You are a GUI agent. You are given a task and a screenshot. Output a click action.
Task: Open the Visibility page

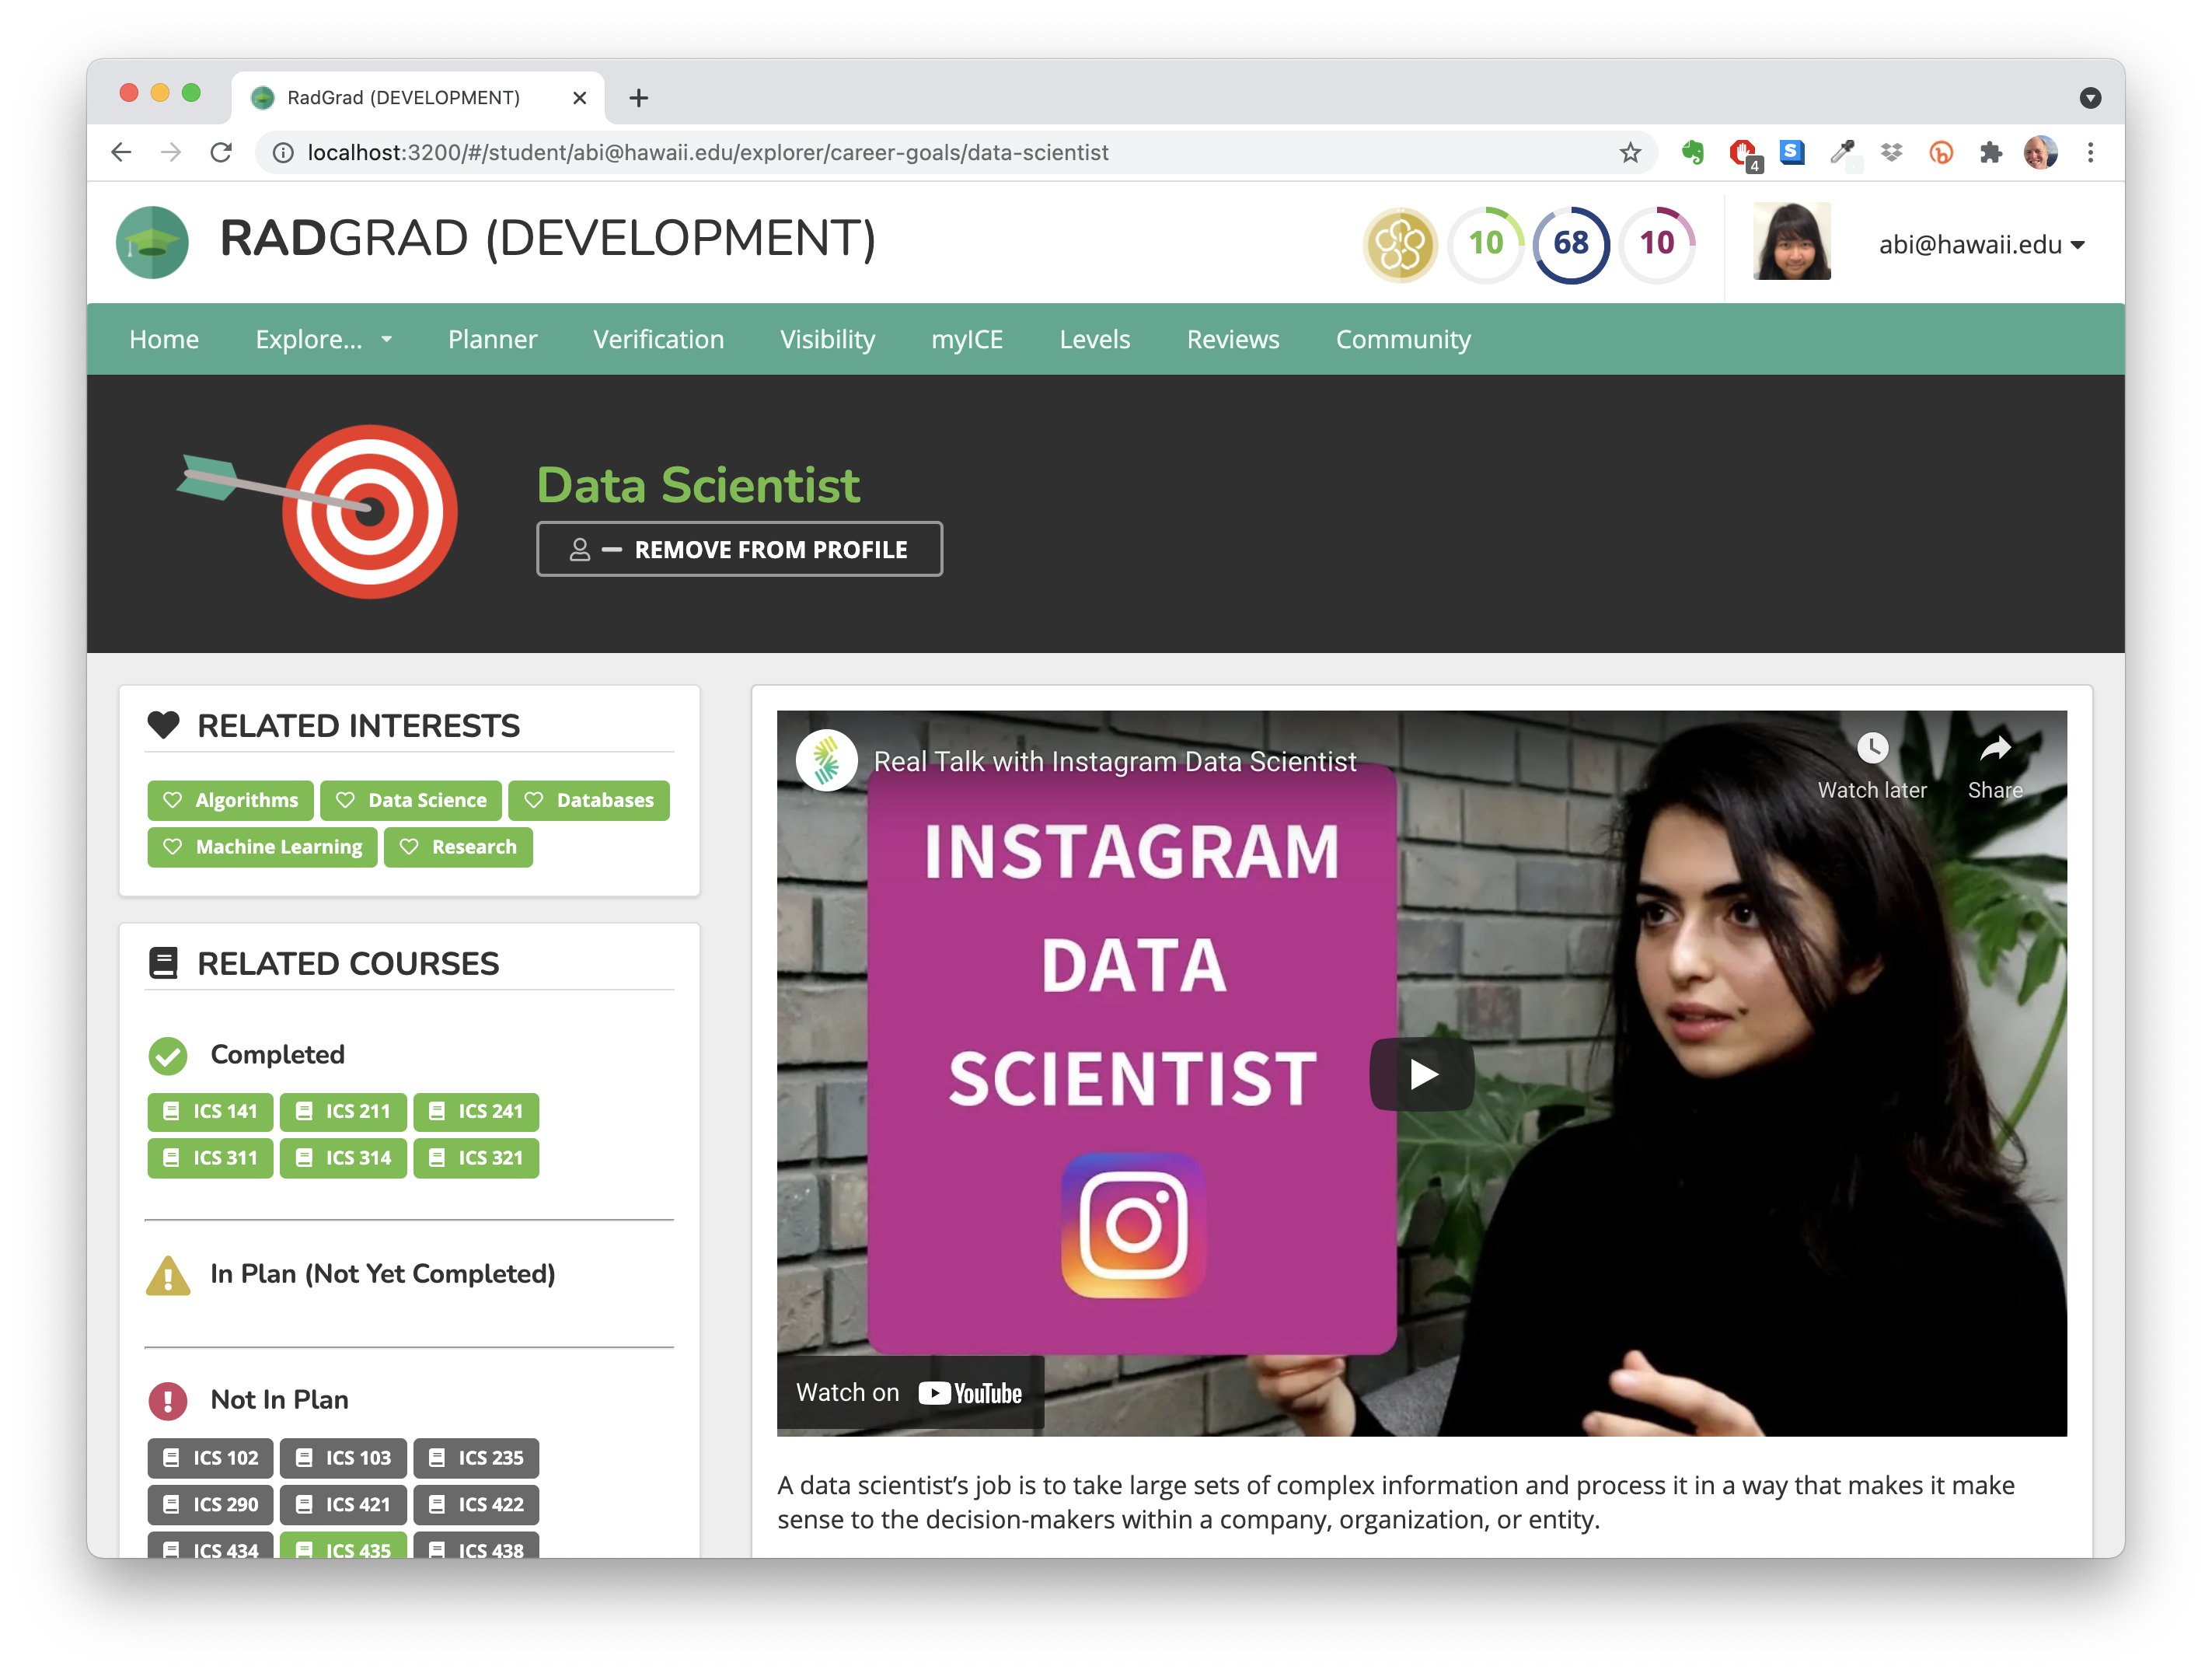[x=827, y=339]
